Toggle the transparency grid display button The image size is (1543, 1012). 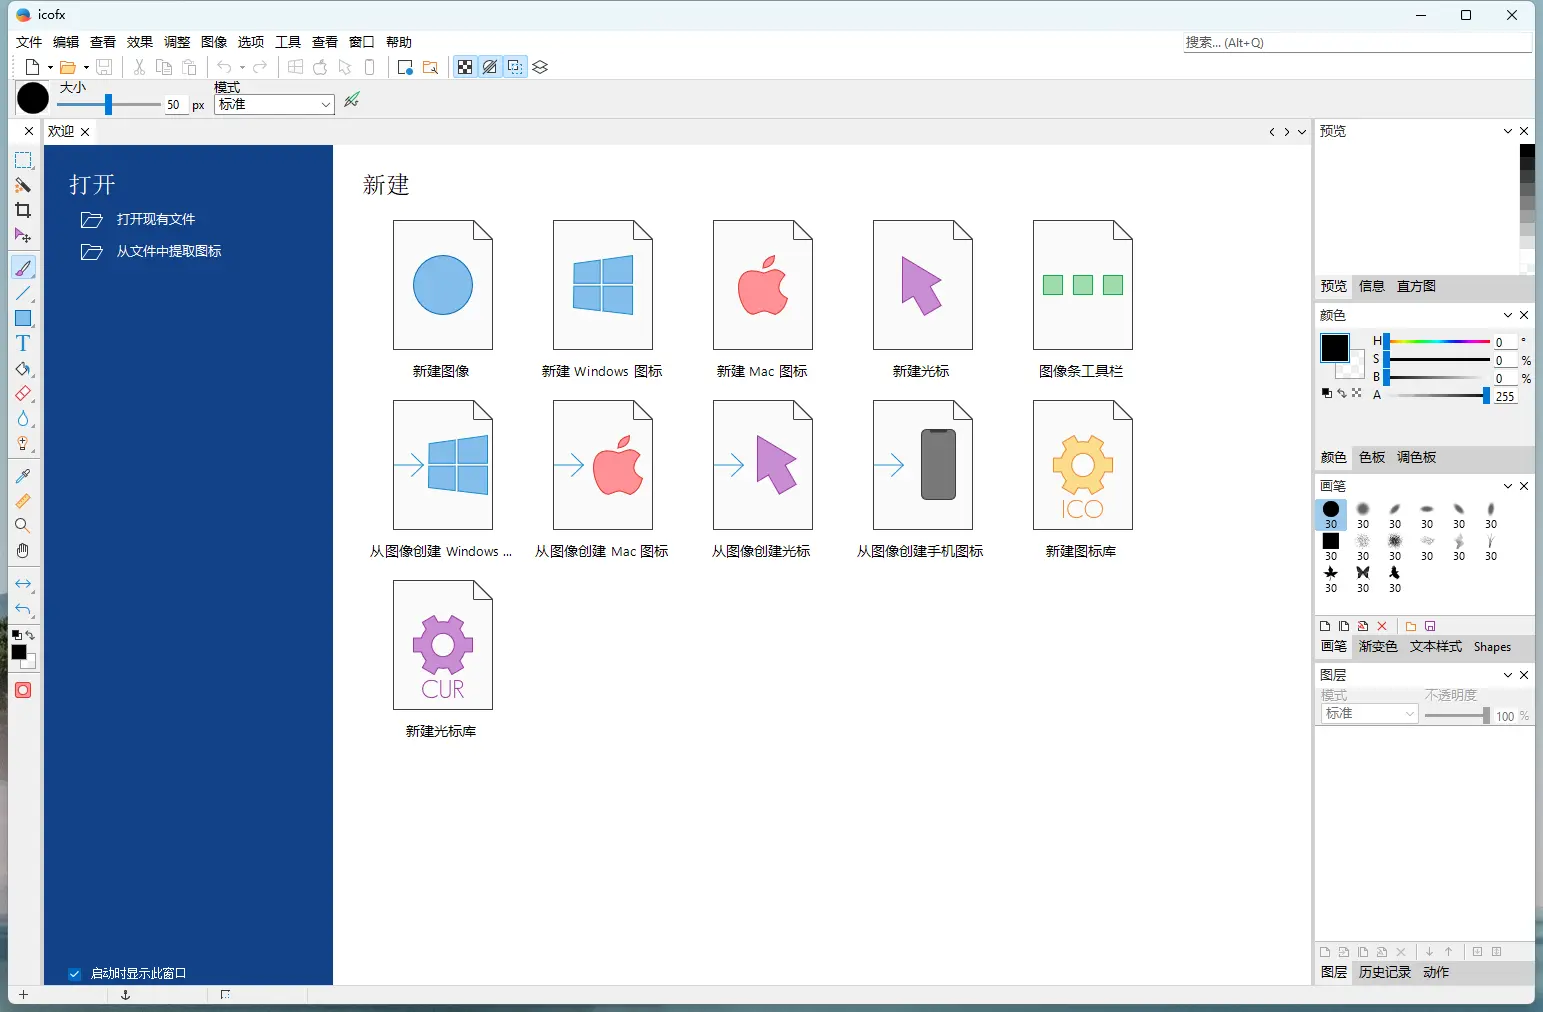point(465,67)
